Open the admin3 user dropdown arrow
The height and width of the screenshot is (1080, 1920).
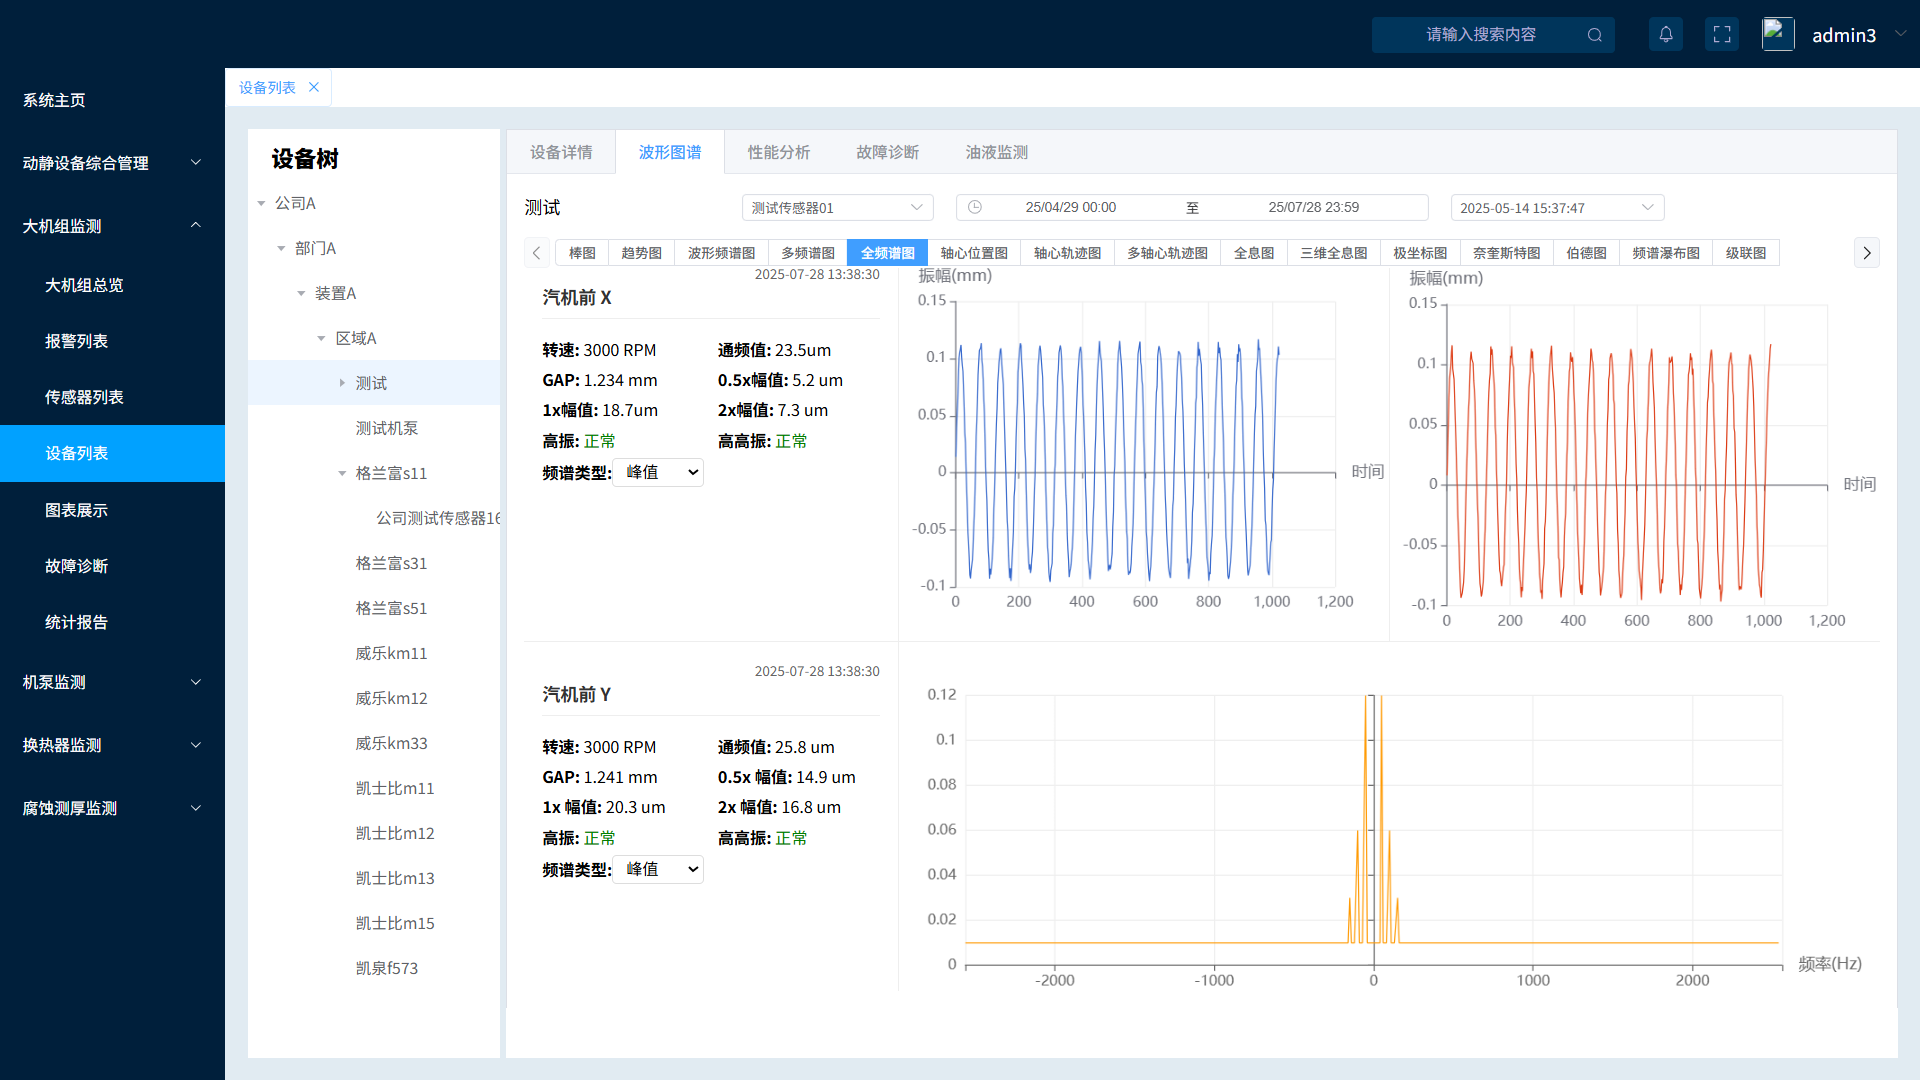[x=1900, y=34]
